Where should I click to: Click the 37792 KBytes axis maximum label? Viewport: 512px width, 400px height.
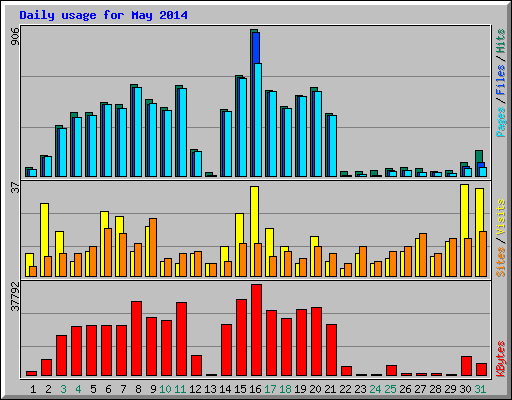tap(15, 296)
